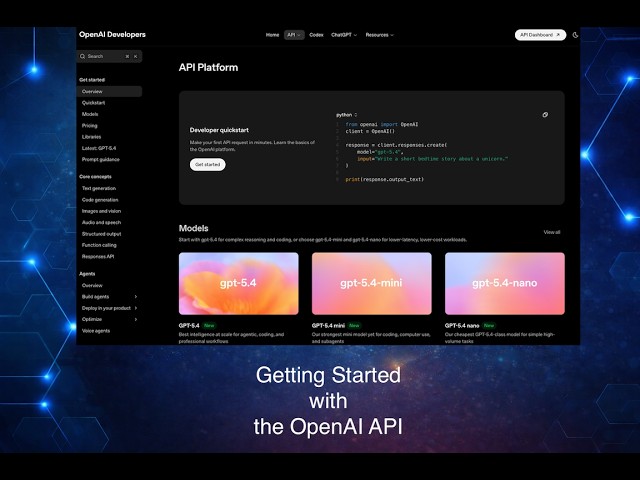
Task: Open Libraries in sidebar
Action: coord(91,137)
